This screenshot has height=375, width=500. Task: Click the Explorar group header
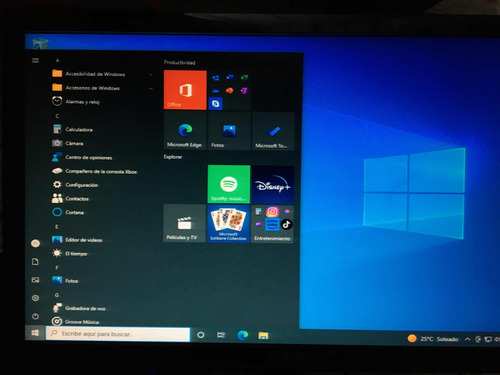pos(173,157)
